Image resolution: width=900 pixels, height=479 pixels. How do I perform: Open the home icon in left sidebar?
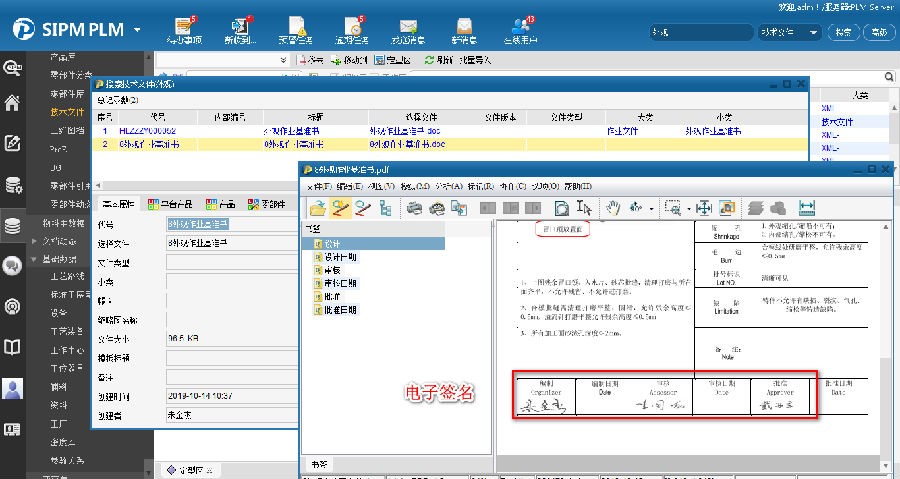click(13, 104)
